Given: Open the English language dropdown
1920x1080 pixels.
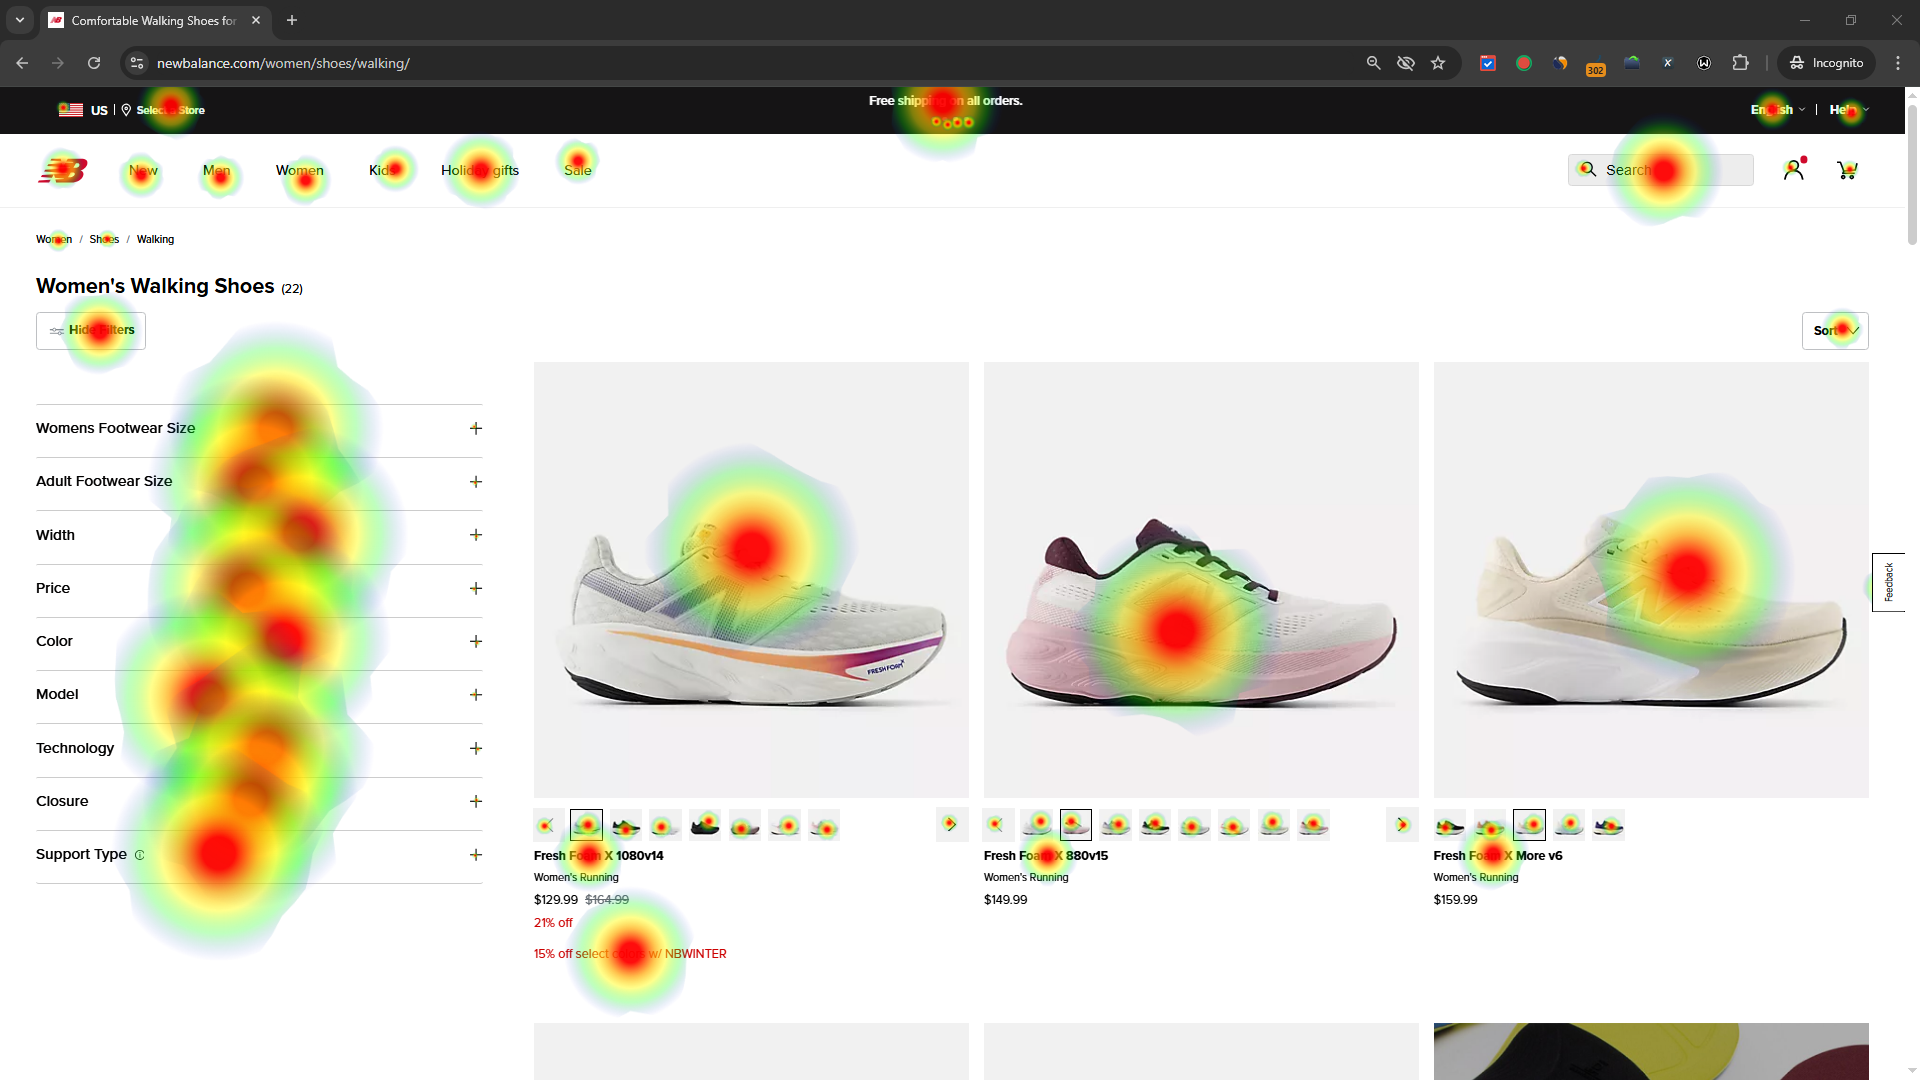Looking at the screenshot, I should pos(1778,110).
